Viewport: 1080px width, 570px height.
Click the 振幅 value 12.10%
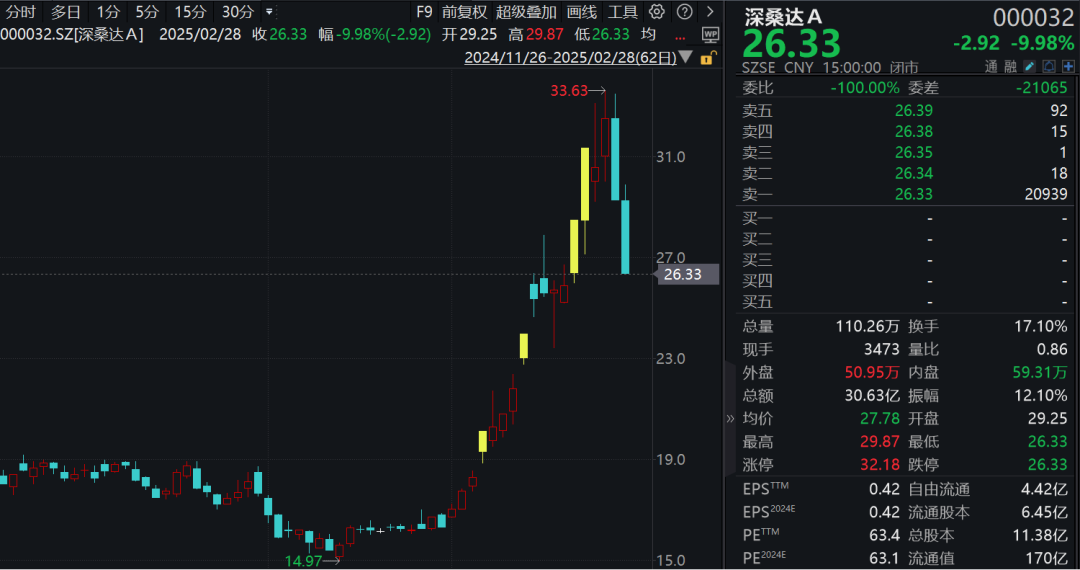[x=1041, y=395]
